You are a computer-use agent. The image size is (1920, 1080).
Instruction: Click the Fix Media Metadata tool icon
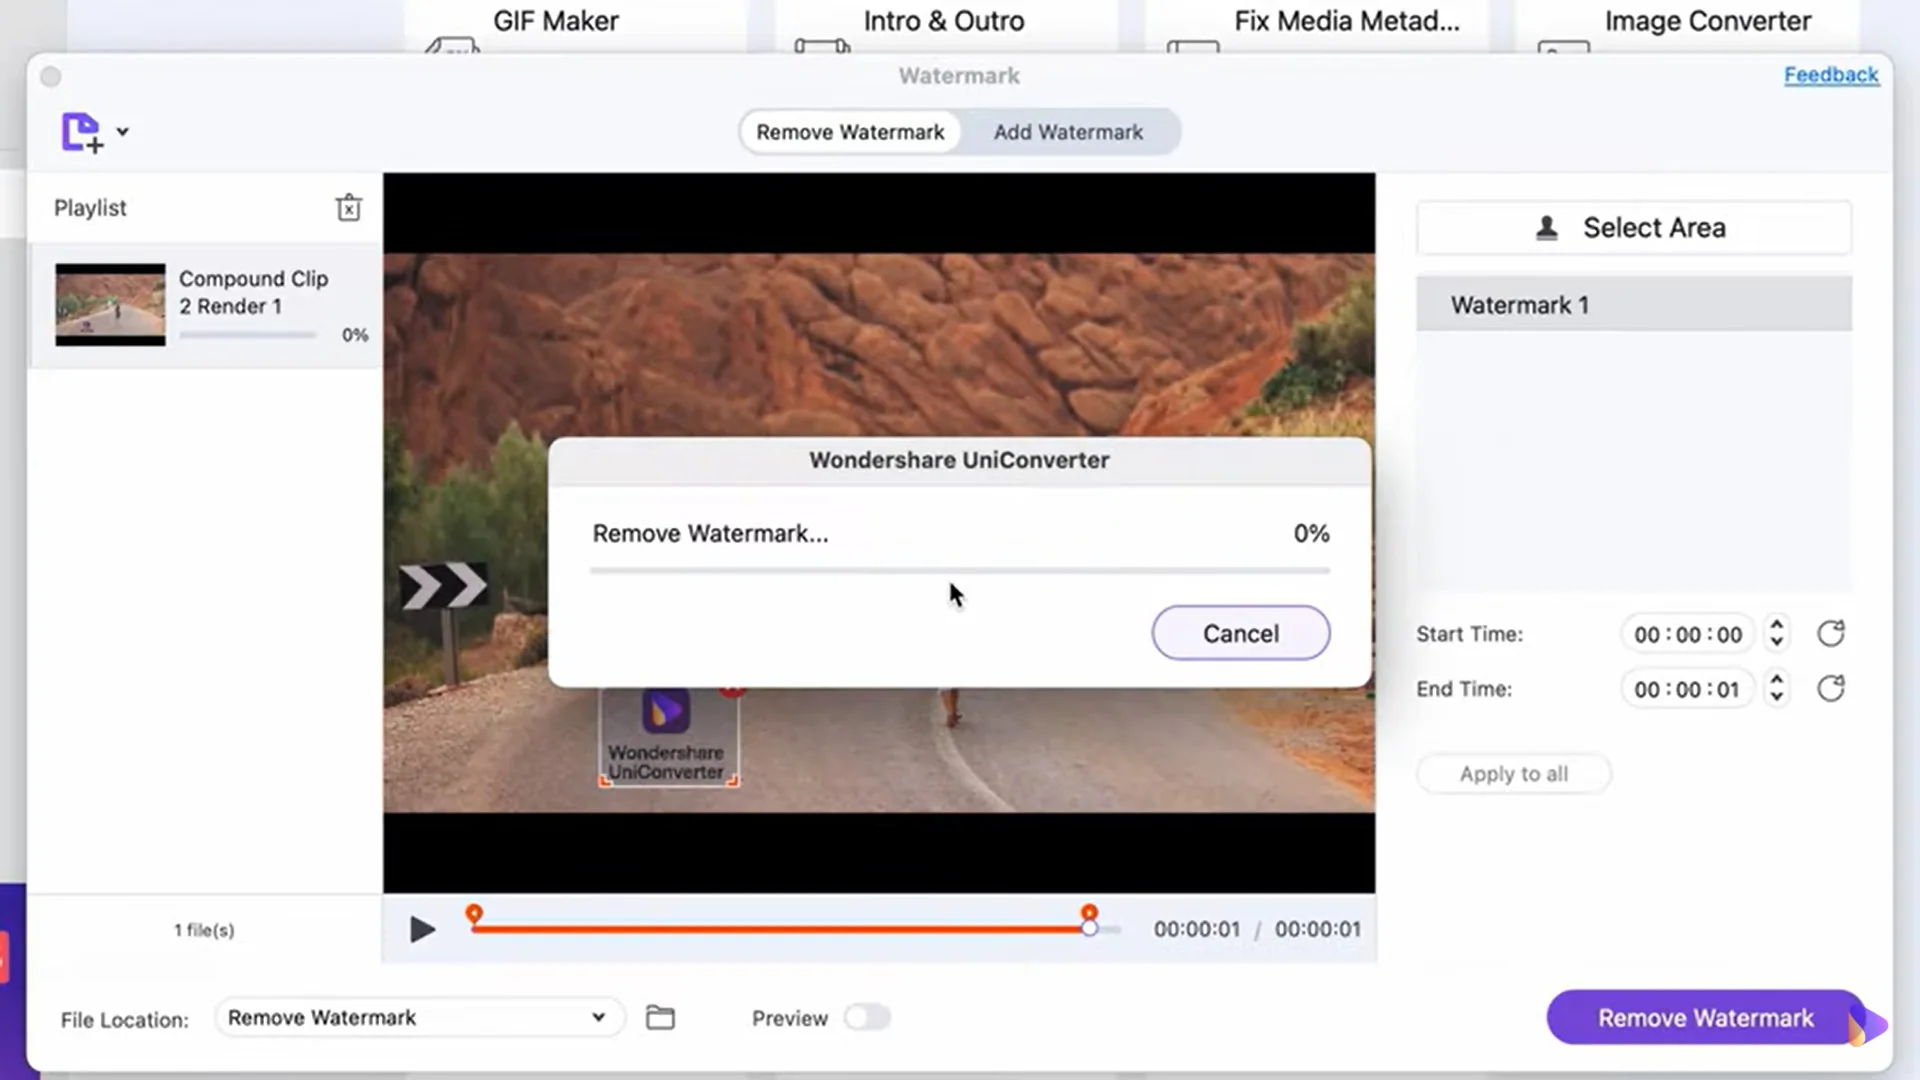1189,47
